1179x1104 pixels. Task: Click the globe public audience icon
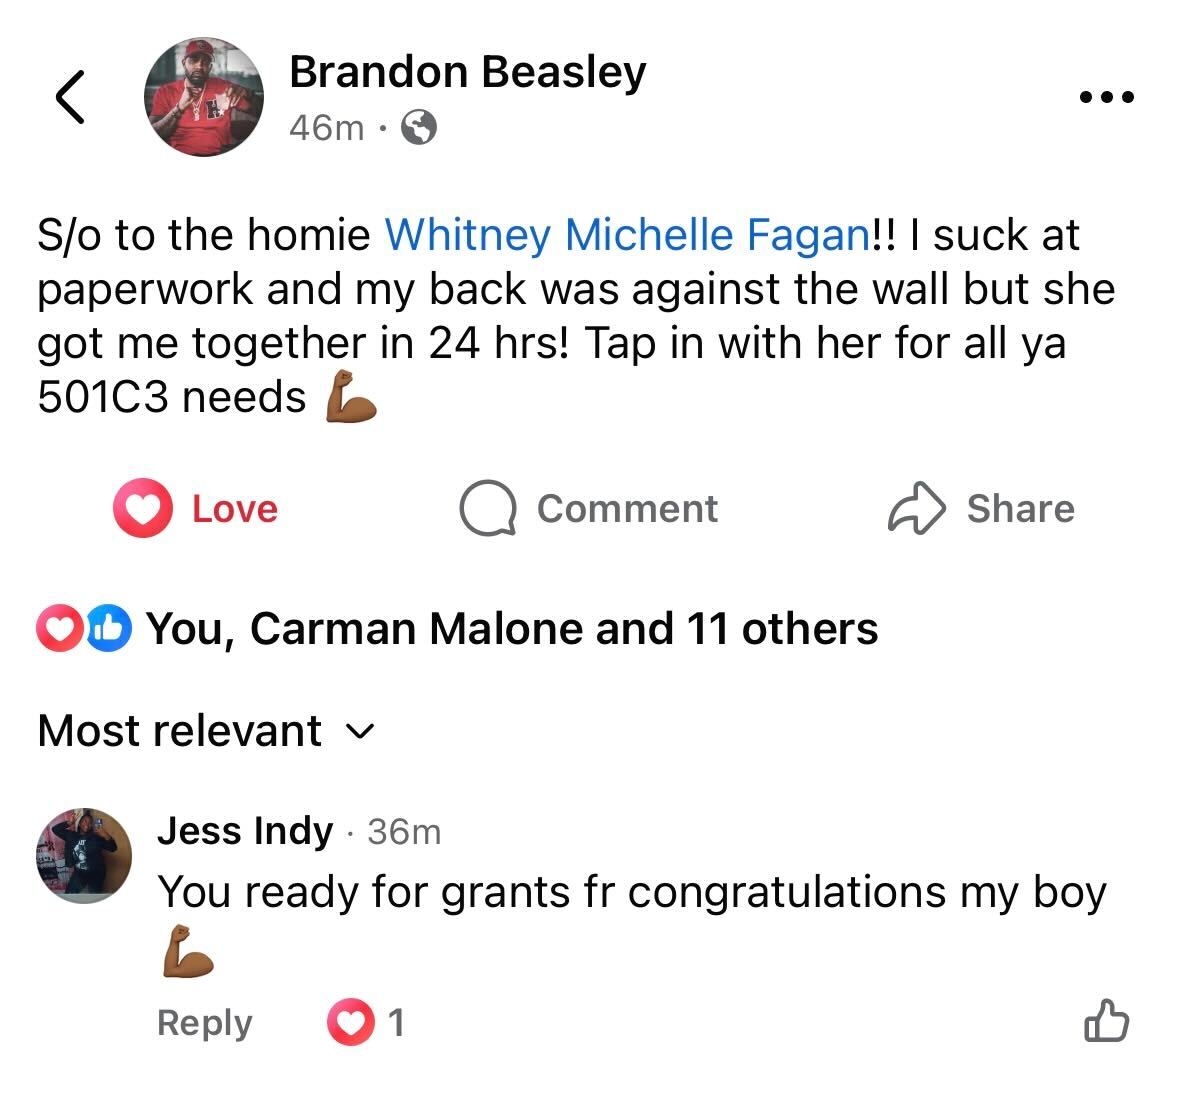coord(418,128)
